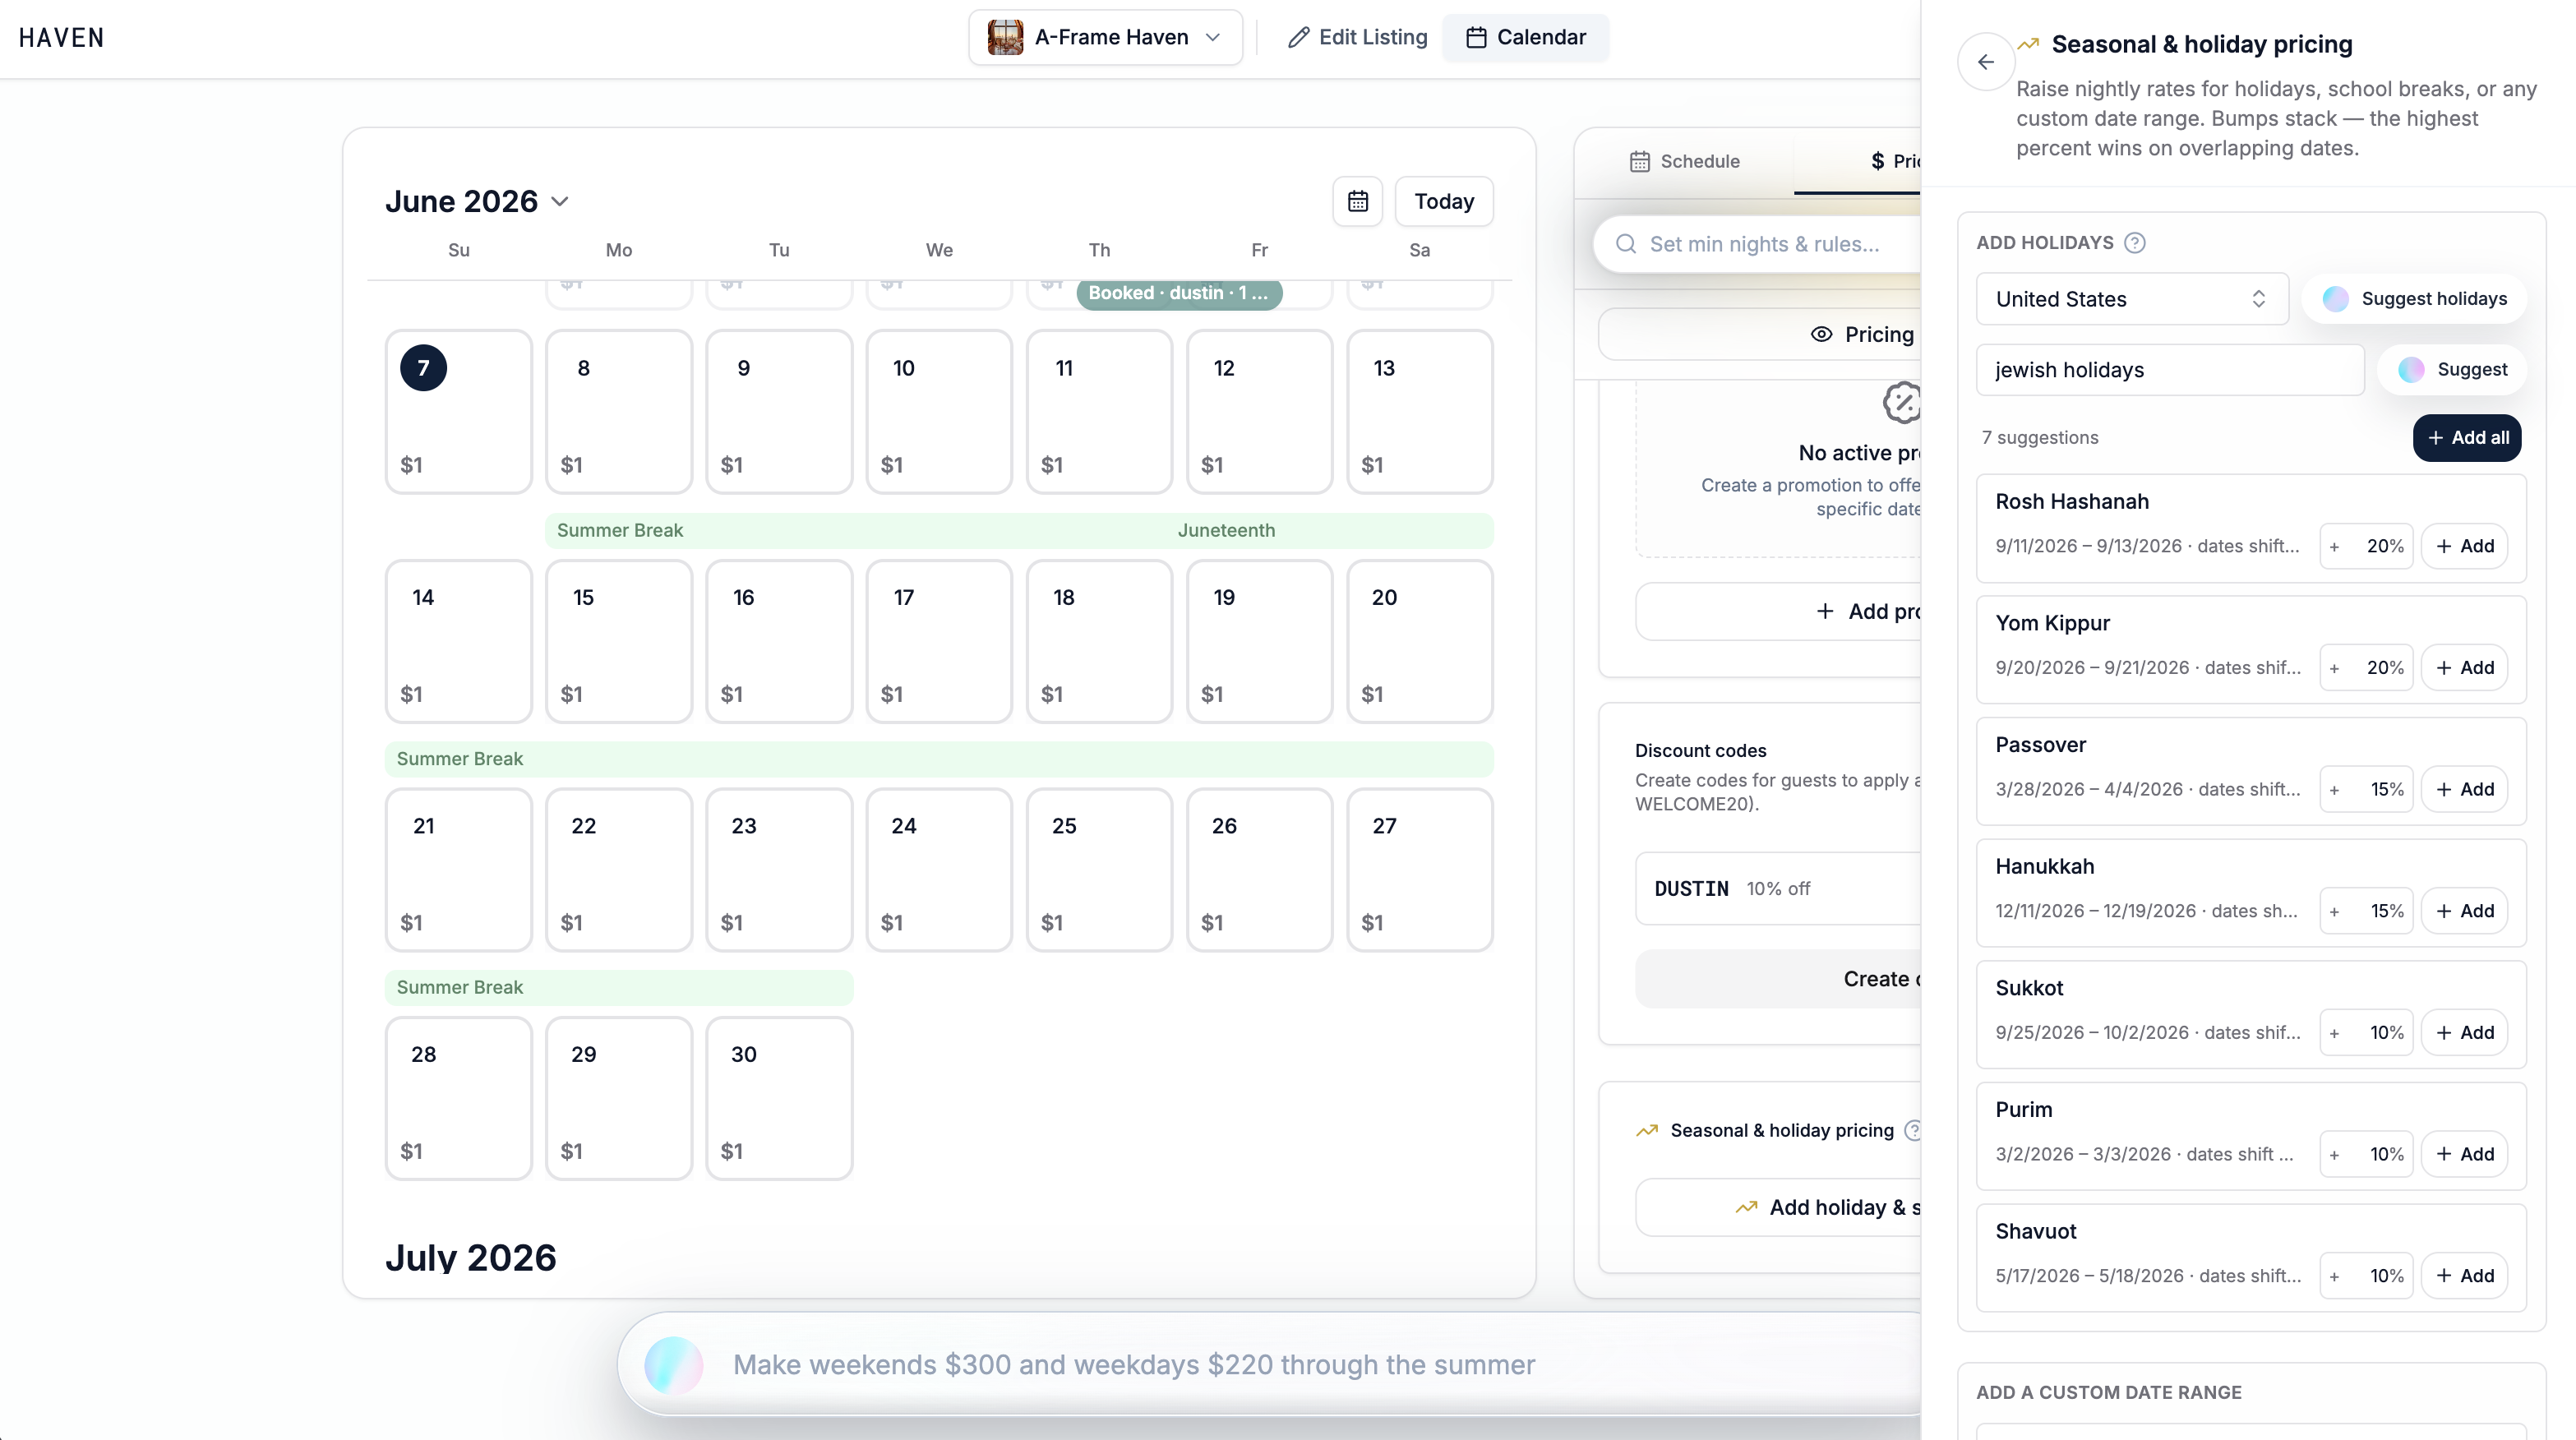Click the AI assistant orb in prompt bar
Image resolution: width=2576 pixels, height=1440 pixels.
[x=674, y=1364]
